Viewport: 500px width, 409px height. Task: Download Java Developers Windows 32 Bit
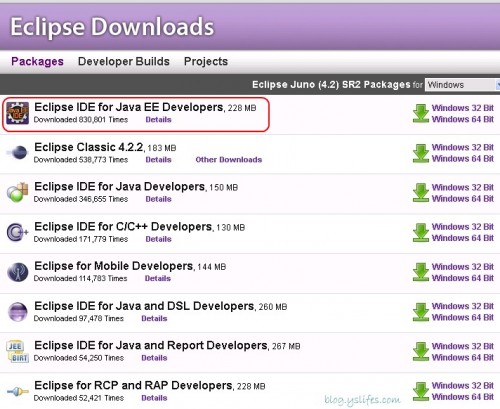463,187
